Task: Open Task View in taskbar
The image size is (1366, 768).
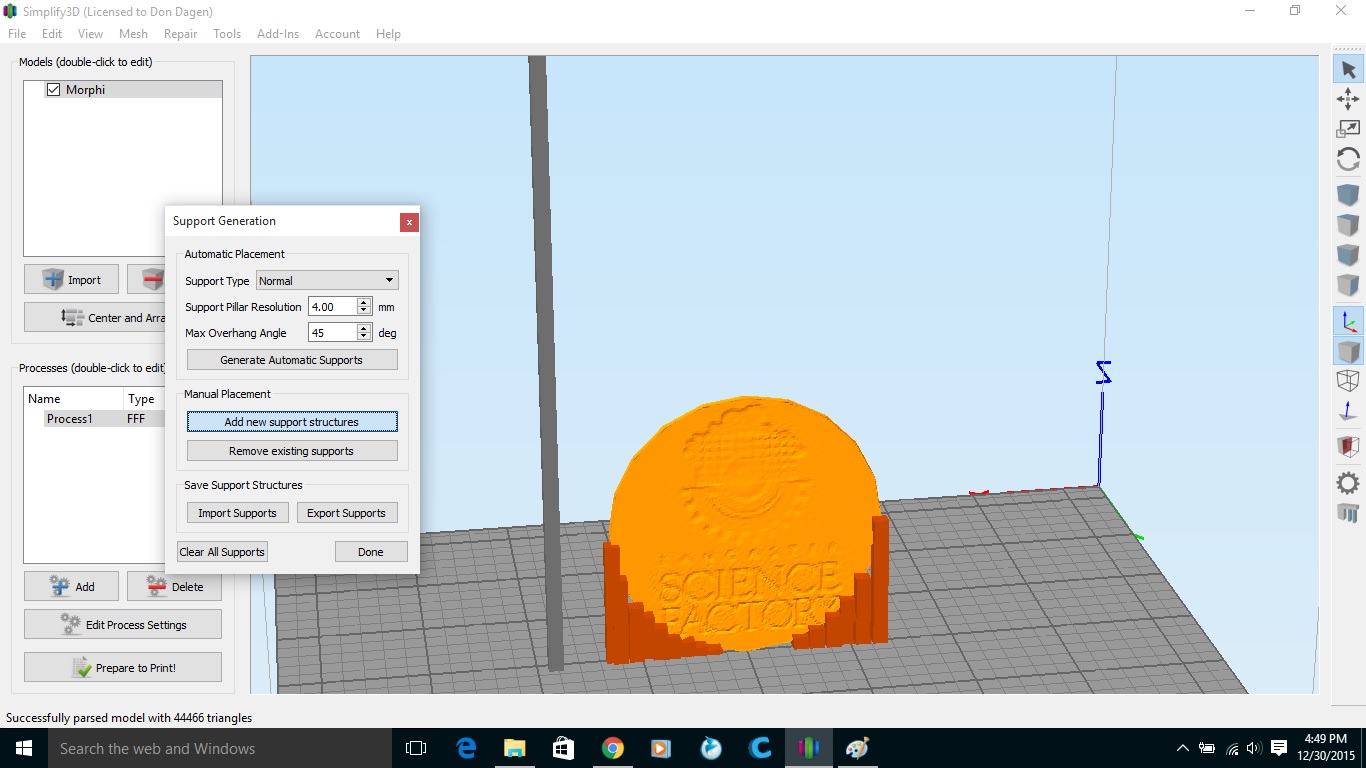Action: [x=416, y=748]
